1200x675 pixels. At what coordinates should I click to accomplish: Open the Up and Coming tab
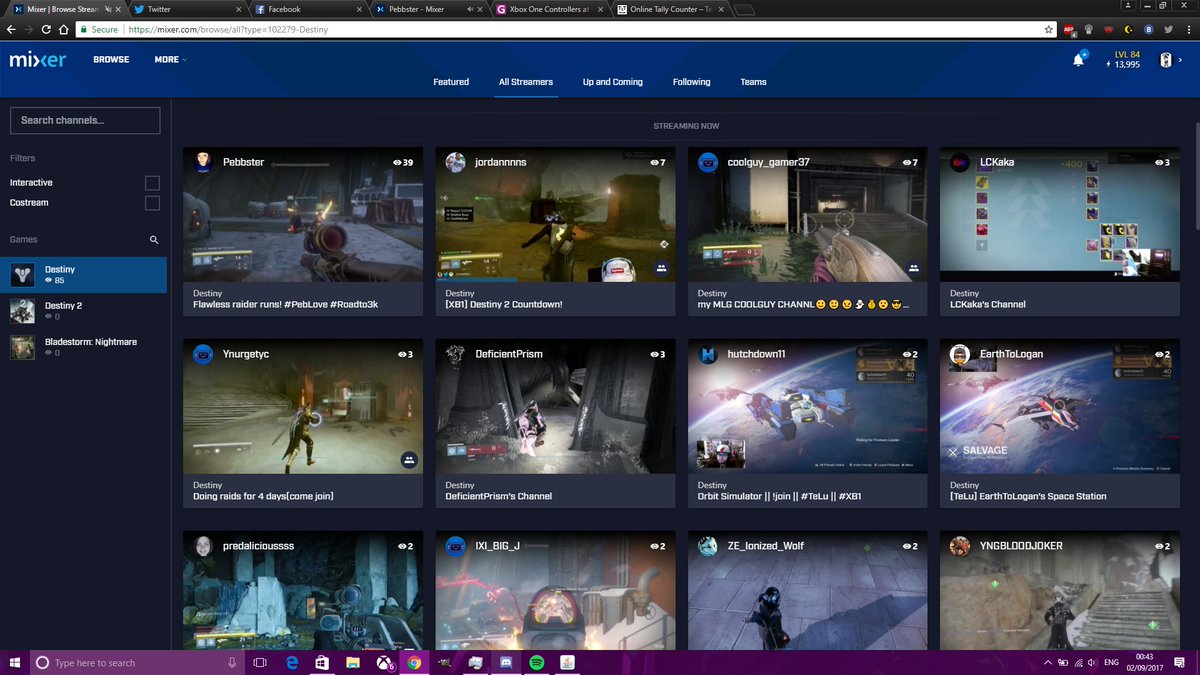[x=613, y=82]
